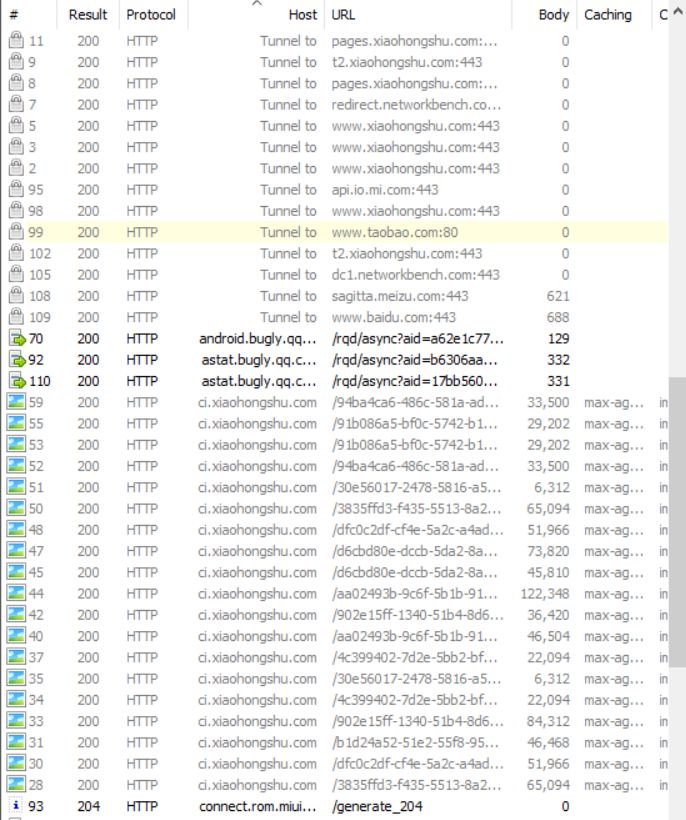Click the image icon of session 55
Viewport: 686px width, 820px height.
(16, 423)
